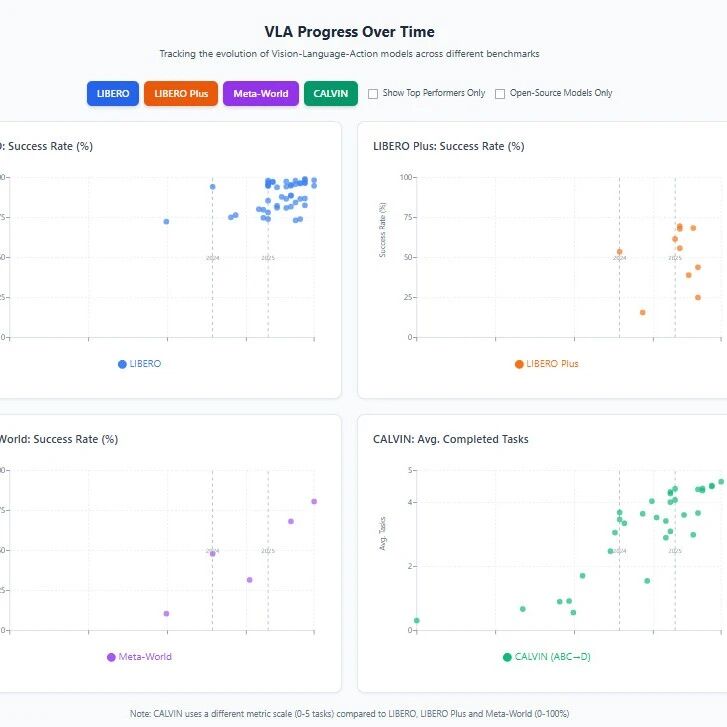Select 2025 marker label in Meta-World chart
Screen dimensions: 727x727
pyautogui.click(x=268, y=551)
